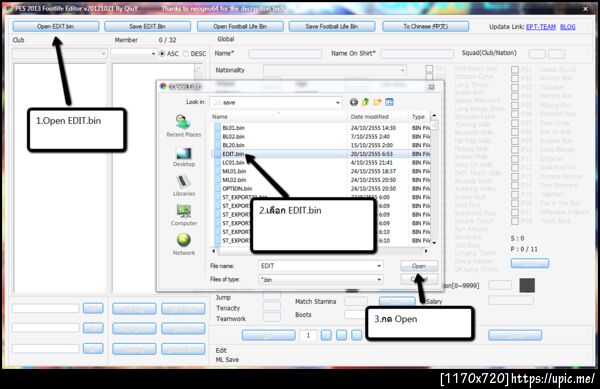Toggle the P17 Offensive Fullback checkbox
Screen dimensions: 600x389
point(515,212)
